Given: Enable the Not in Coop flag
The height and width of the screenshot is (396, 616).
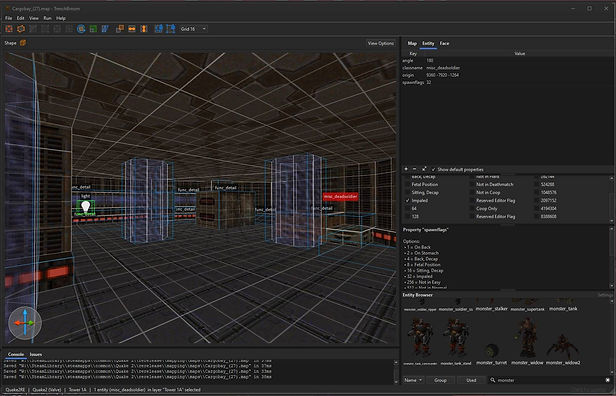Looking at the screenshot, I should tap(472, 192).
